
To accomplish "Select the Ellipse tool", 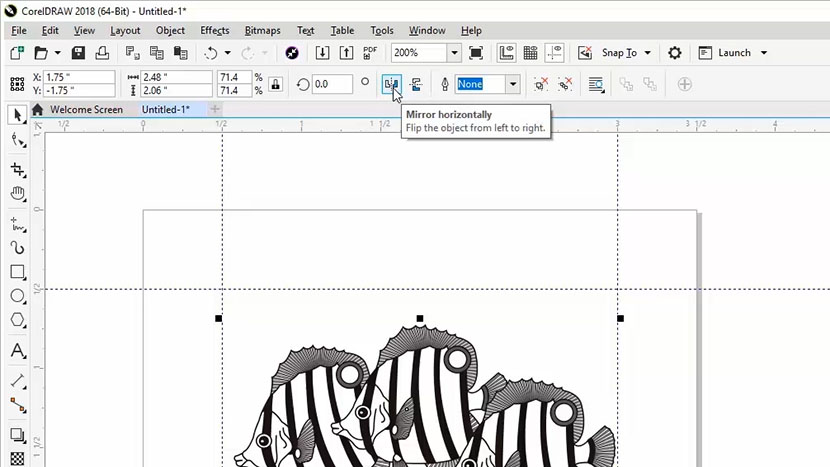I will coord(17,297).
